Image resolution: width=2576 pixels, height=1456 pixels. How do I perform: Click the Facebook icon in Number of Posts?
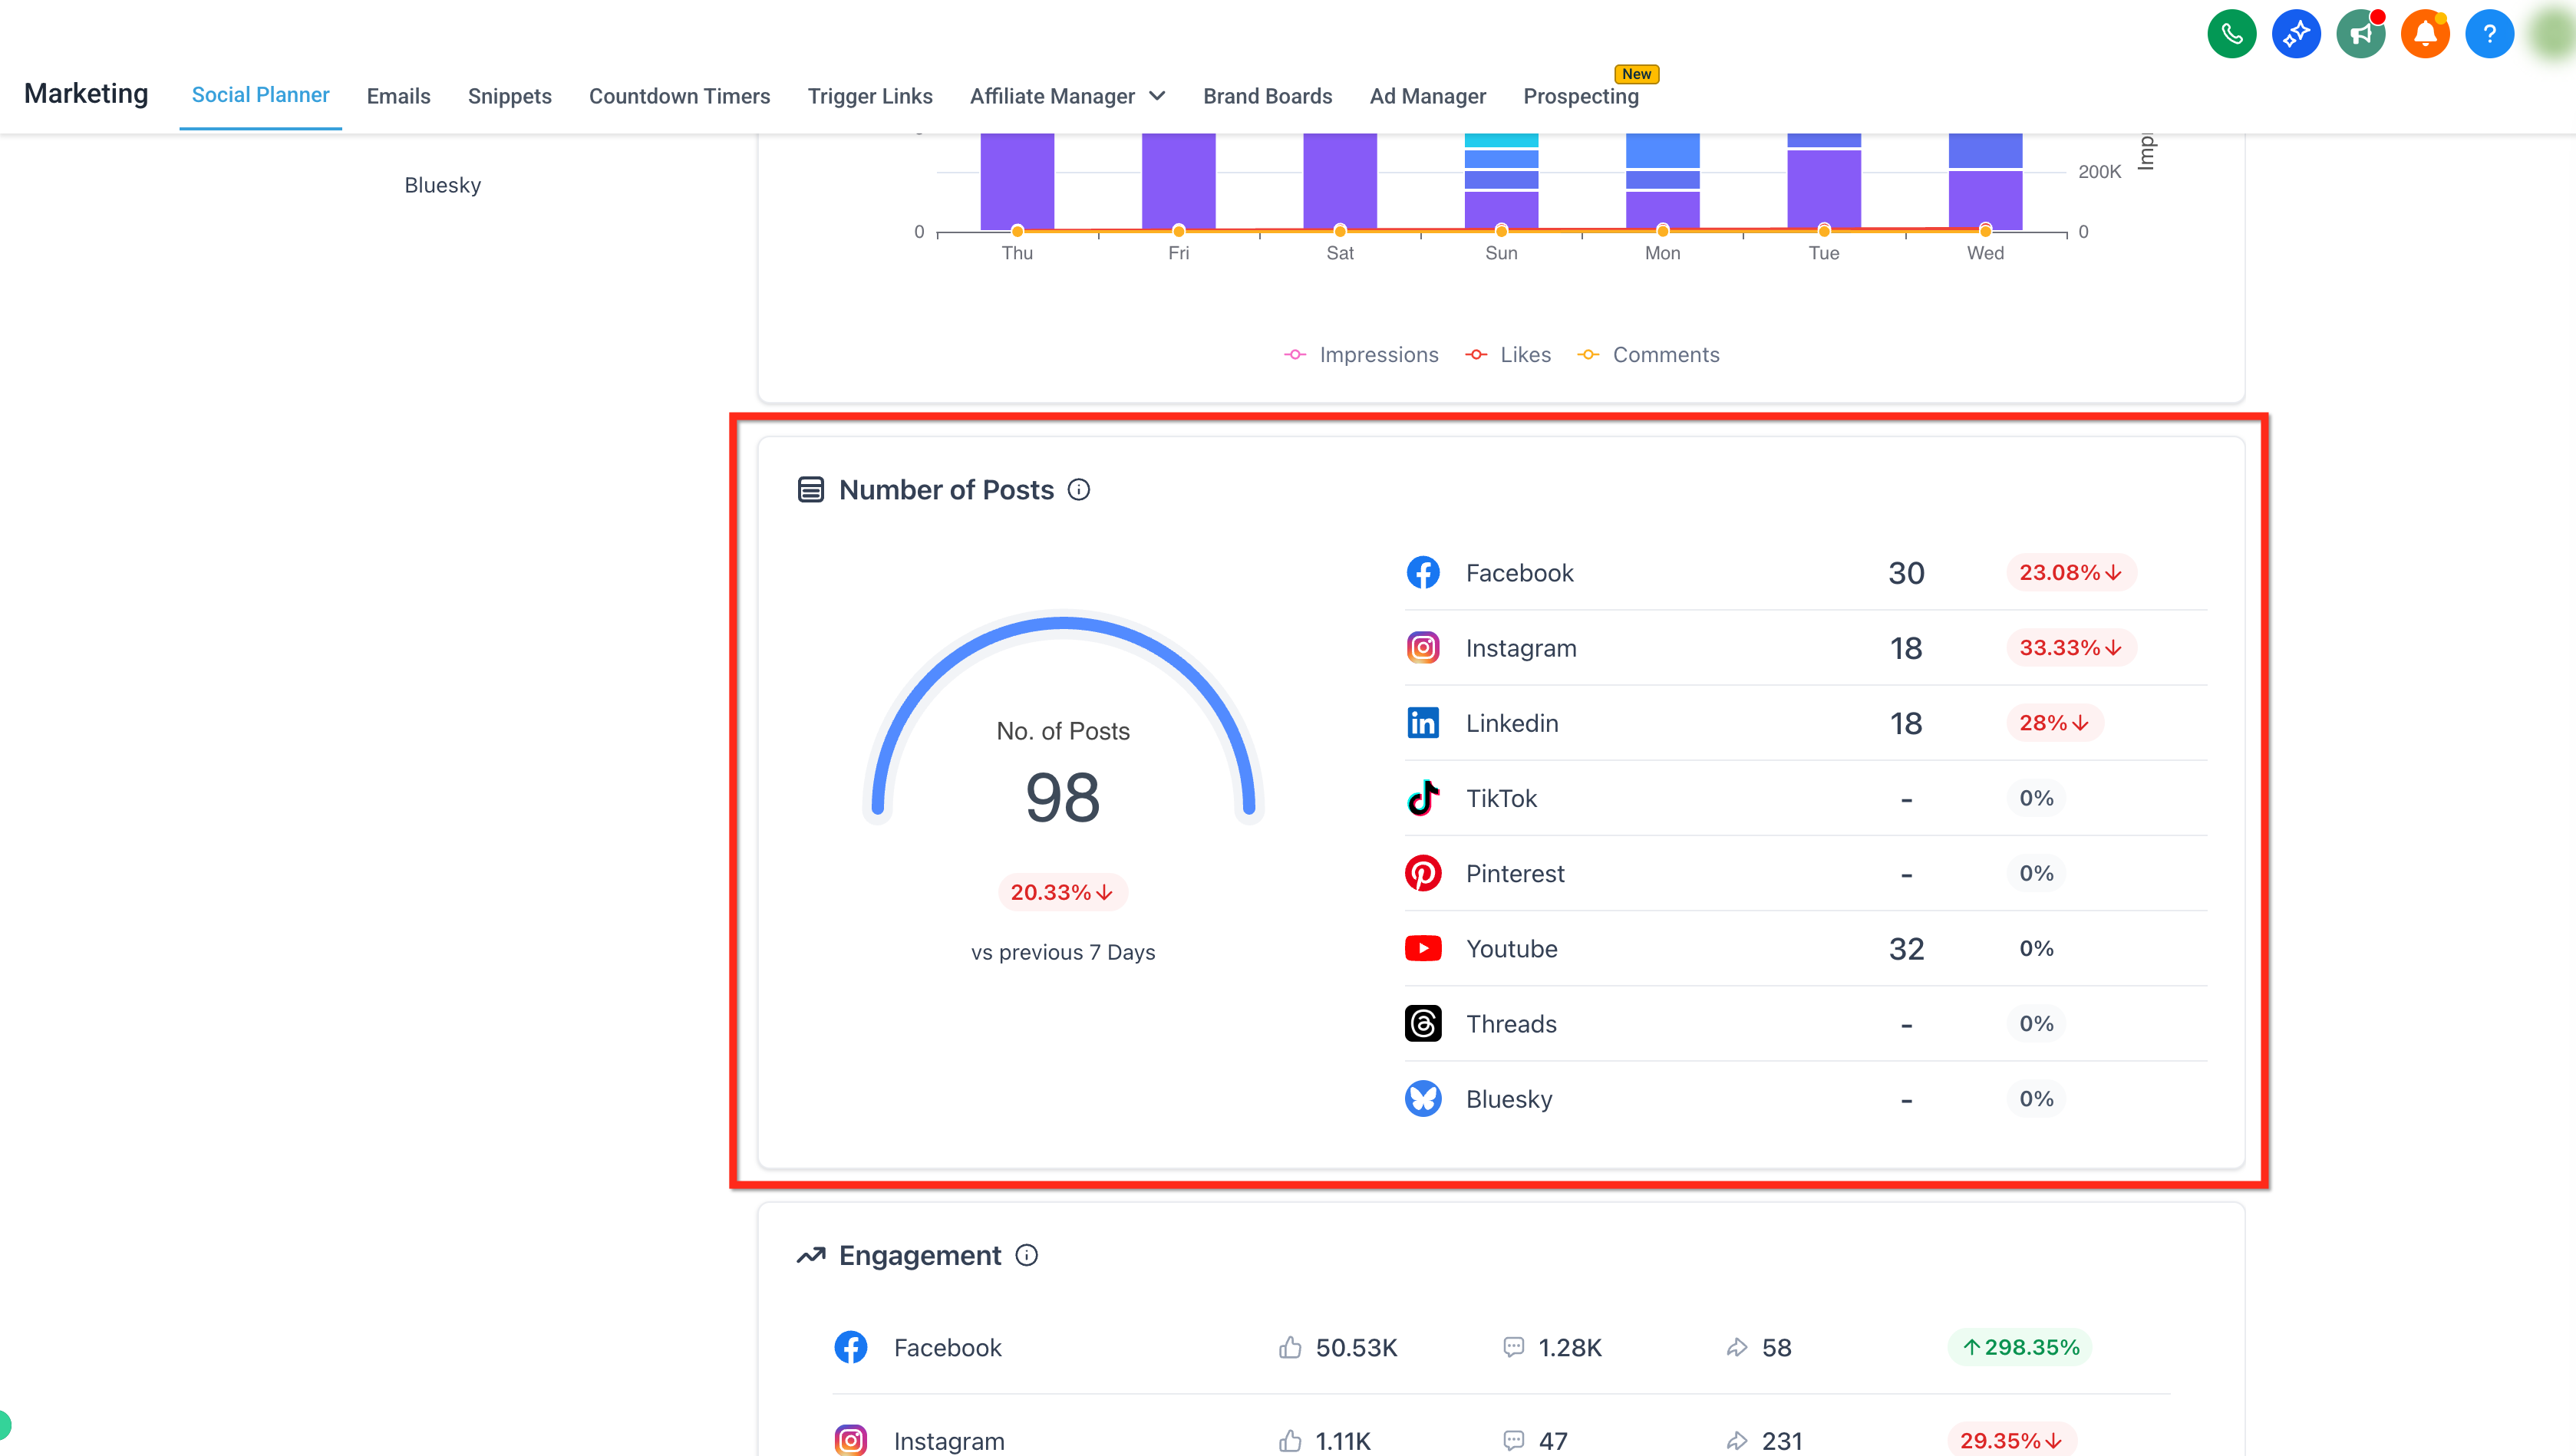click(x=1423, y=573)
